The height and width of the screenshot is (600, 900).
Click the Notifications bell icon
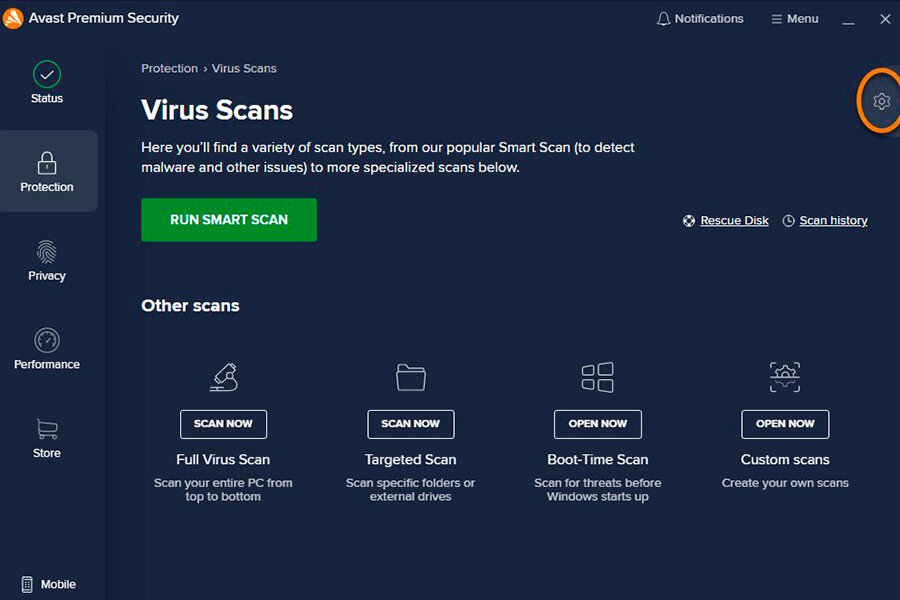click(664, 19)
